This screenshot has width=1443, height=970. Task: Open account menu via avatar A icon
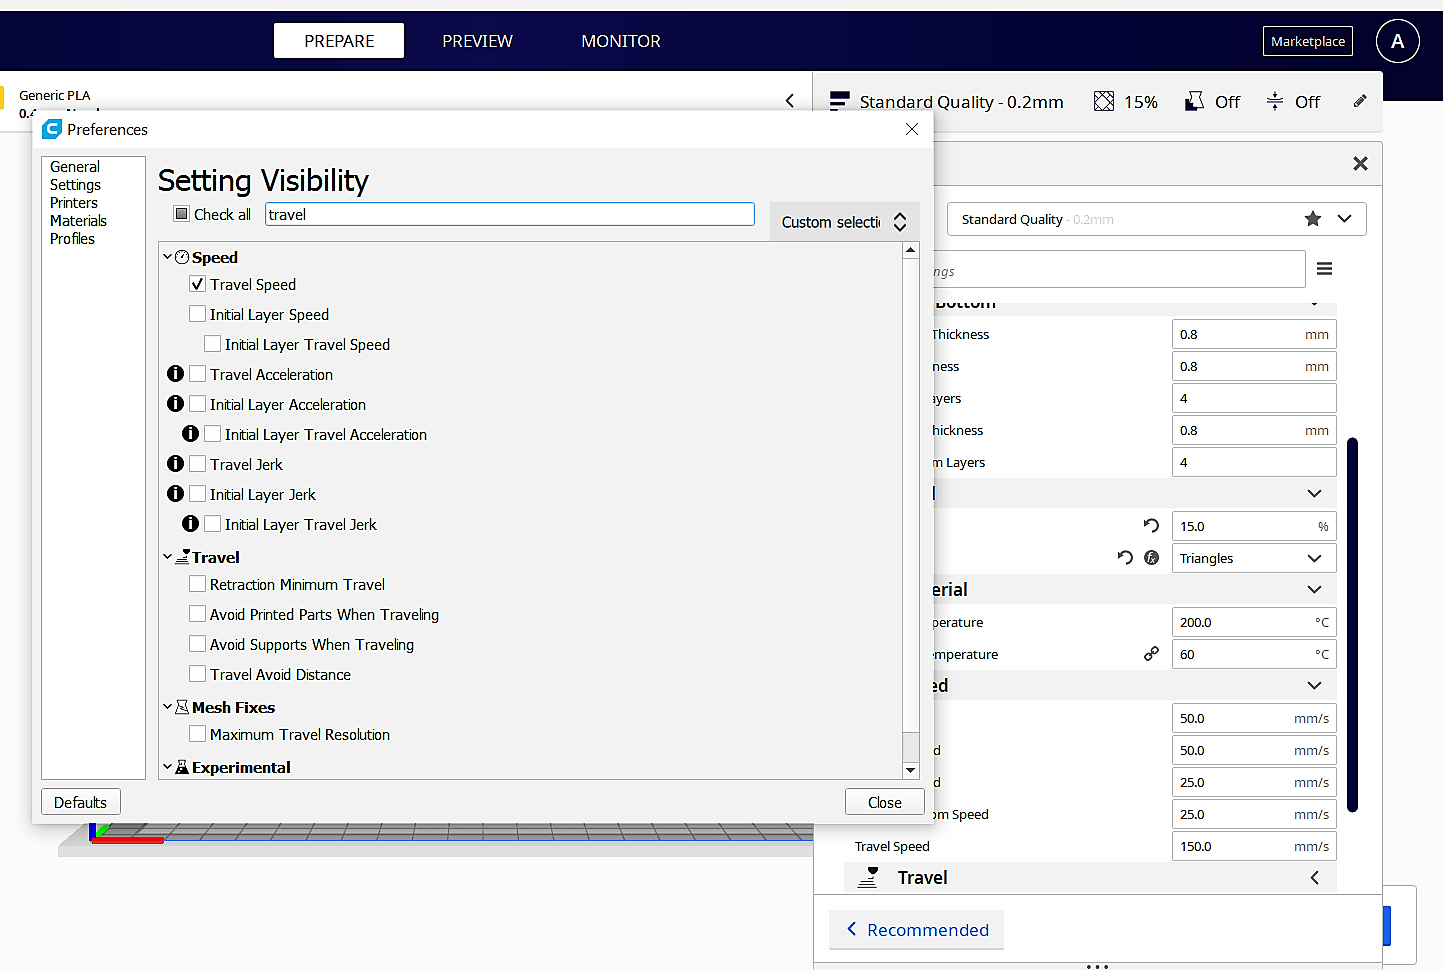pos(1397,41)
